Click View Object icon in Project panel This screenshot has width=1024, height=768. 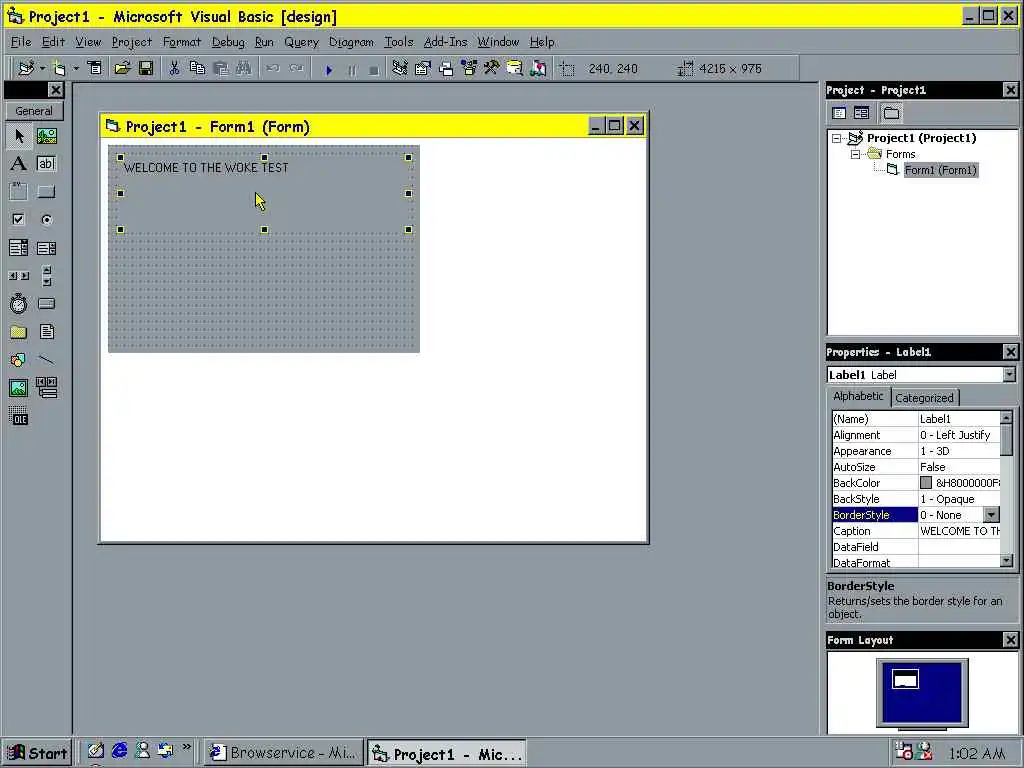point(862,113)
